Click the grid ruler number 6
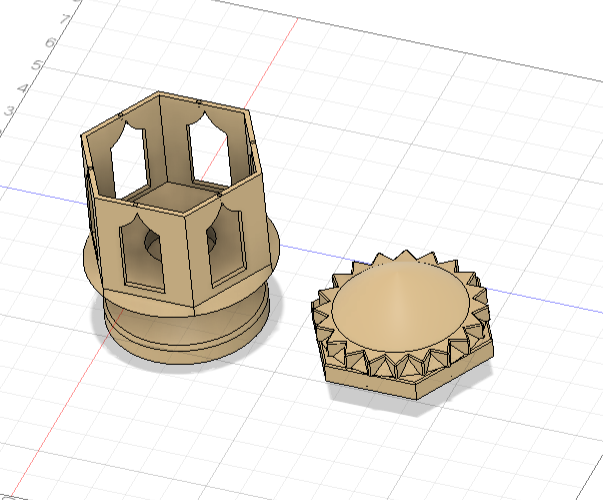The image size is (603, 500). [x=50, y=42]
